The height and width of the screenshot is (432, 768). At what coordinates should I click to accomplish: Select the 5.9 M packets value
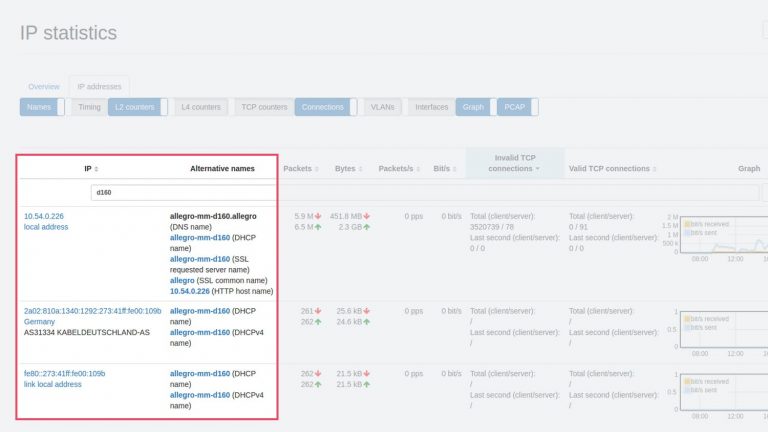[x=304, y=216]
